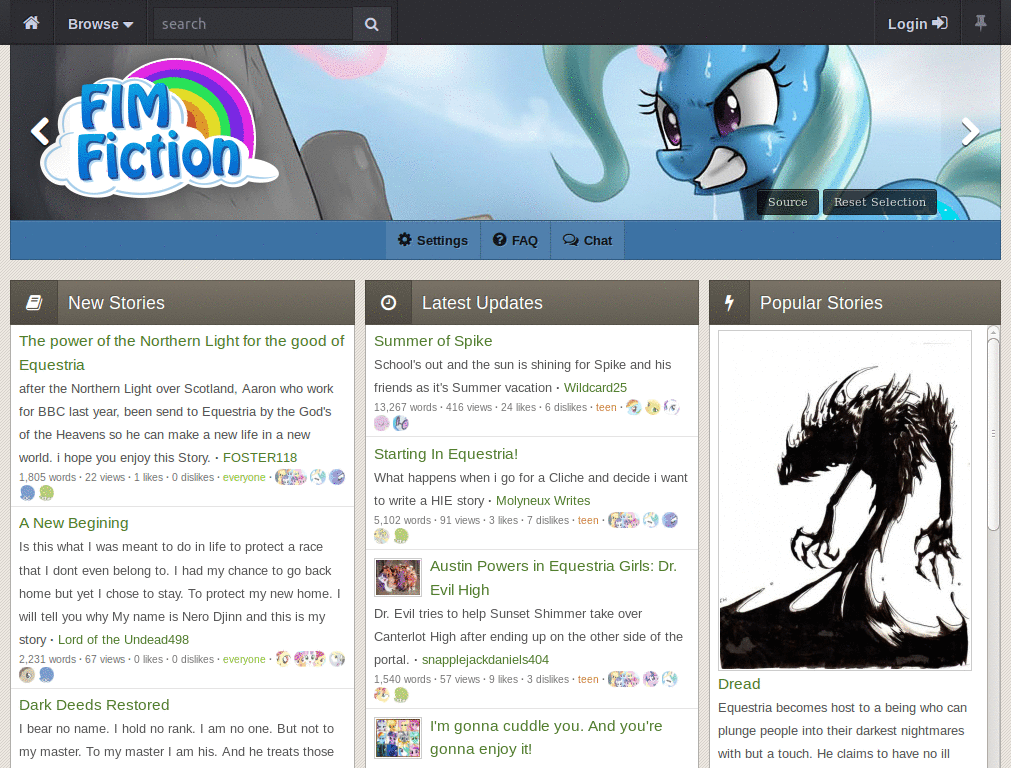The width and height of the screenshot is (1024, 768).
Task: Click 'everyone' rating under Northern Light story
Action: tap(244, 477)
